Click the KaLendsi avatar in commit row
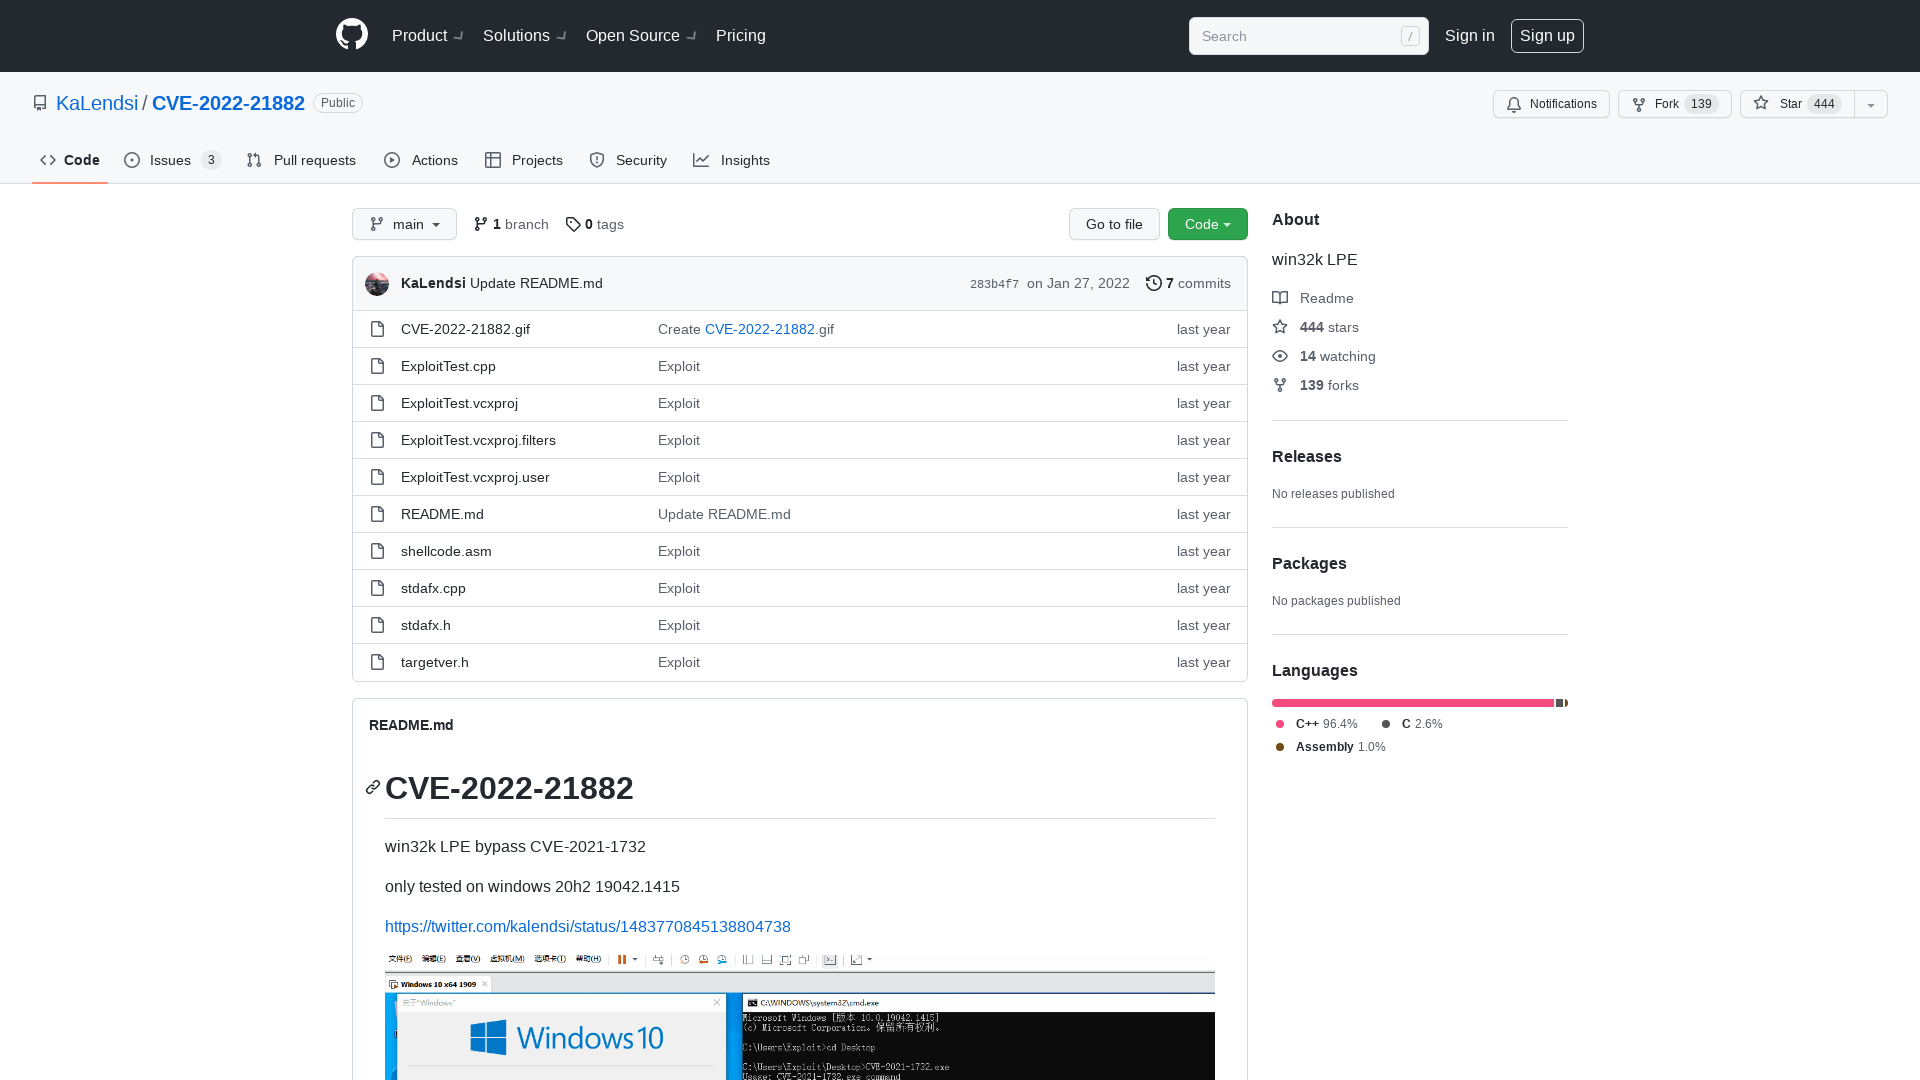 pos(377,284)
